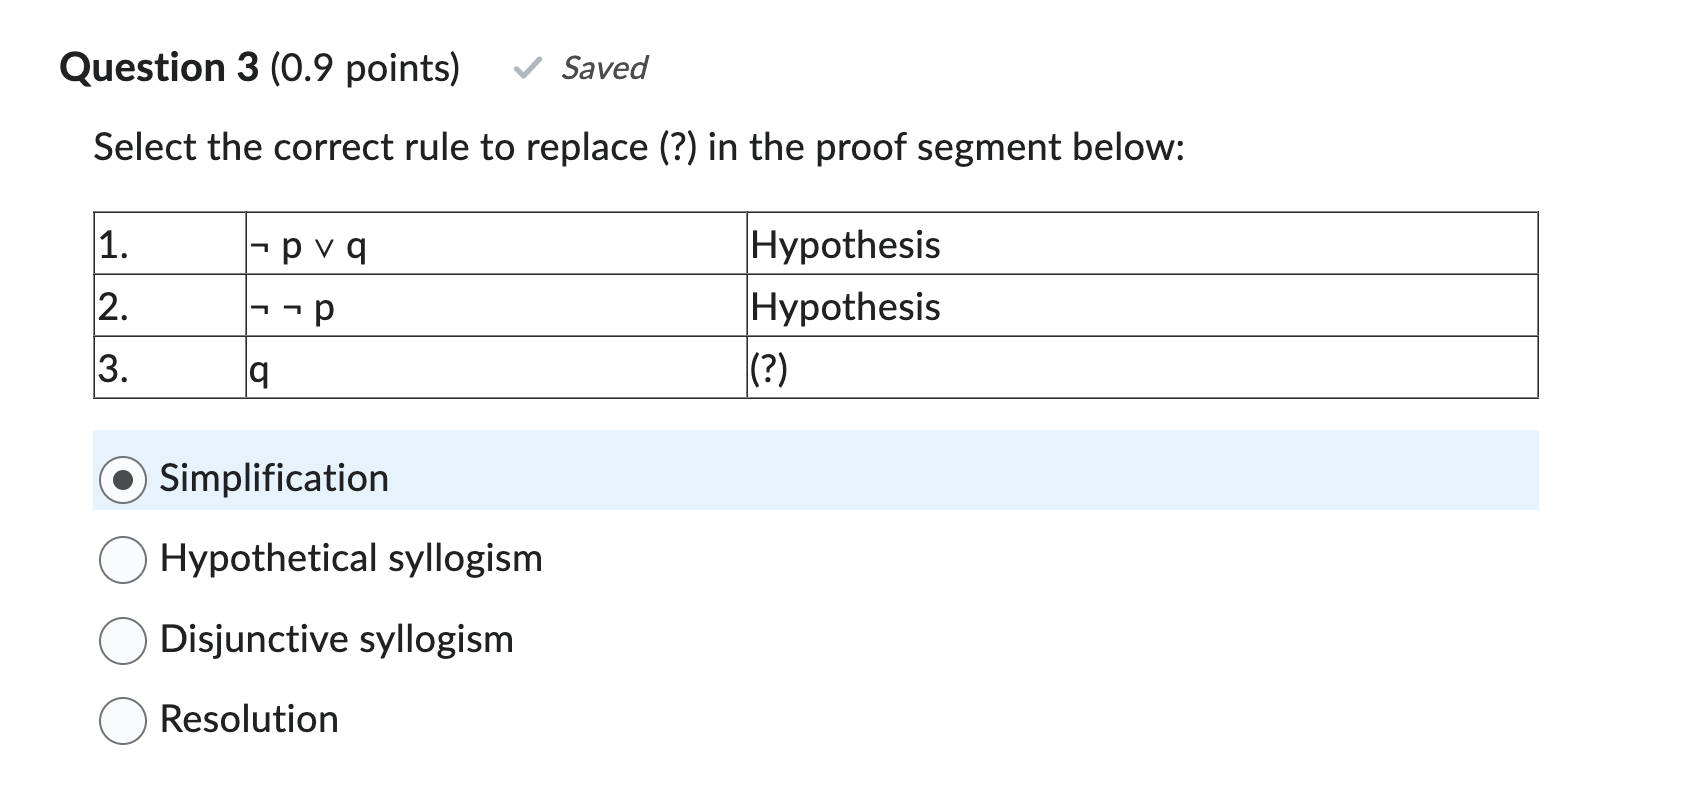Click the ¬ p ∨ q table cell
The image size is (1690, 788).
coord(496,244)
